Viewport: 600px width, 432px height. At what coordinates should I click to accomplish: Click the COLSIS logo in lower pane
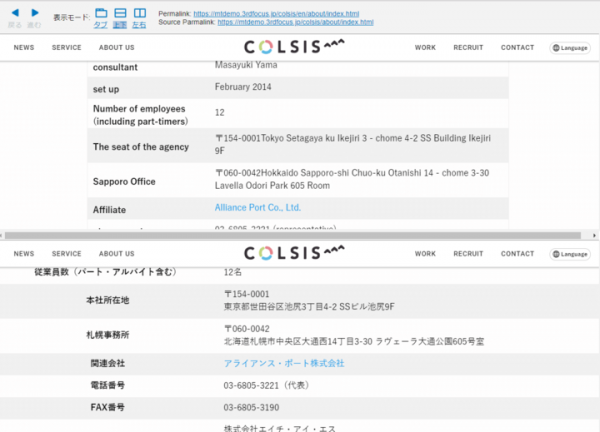pyautogui.click(x=294, y=253)
